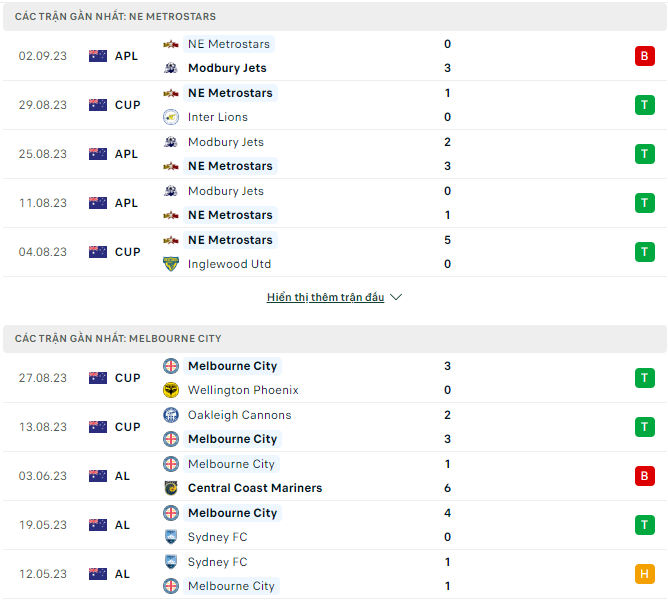Click score 4 of Melbourne City vs Sydney FC
Image resolution: width=668 pixels, height=602 pixels.
pyautogui.click(x=447, y=513)
